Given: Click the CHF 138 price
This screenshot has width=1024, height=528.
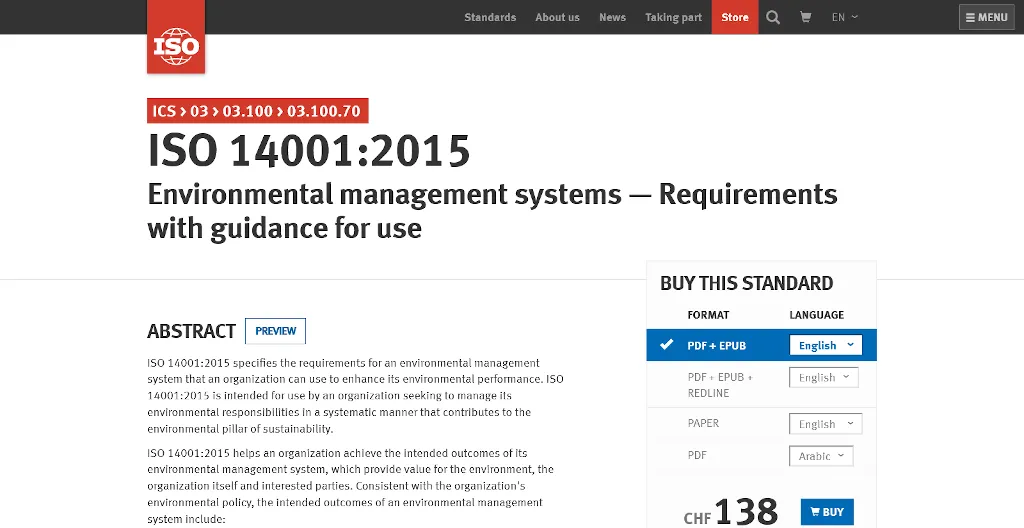Looking at the screenshot, I should point(731,512).
